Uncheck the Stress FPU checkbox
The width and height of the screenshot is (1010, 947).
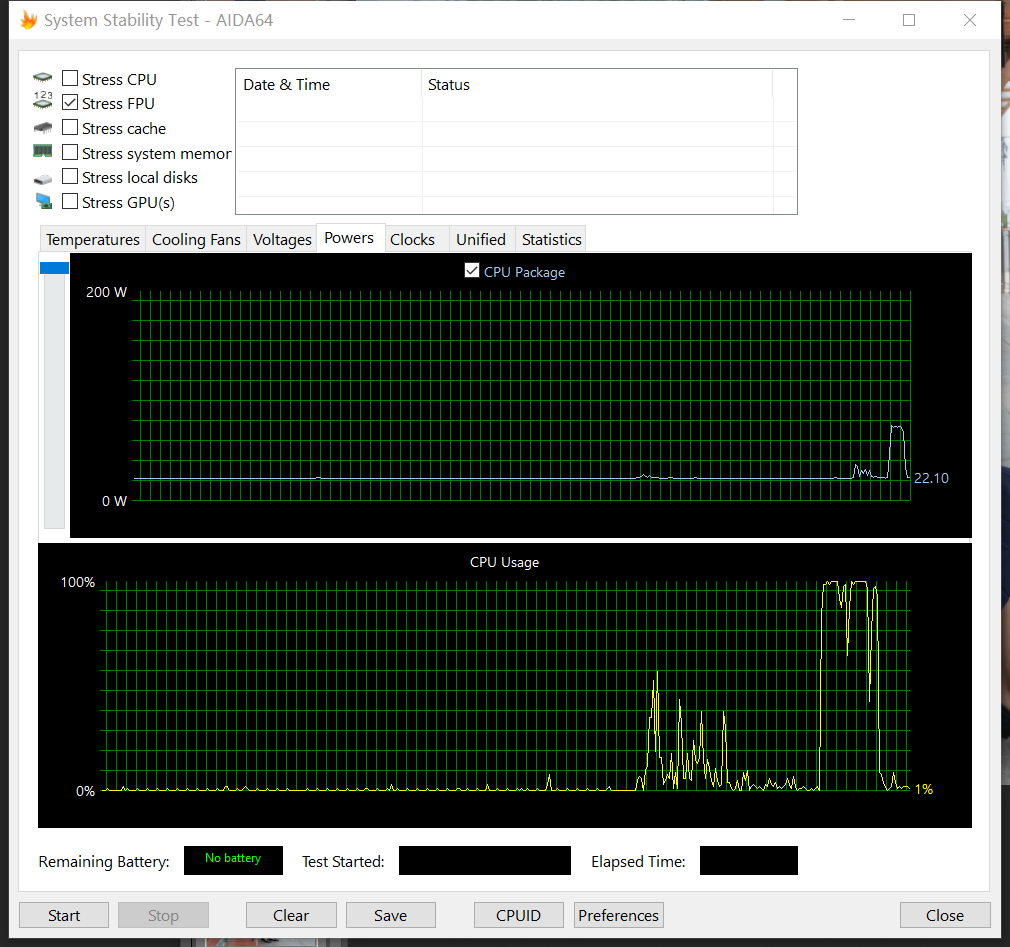[70, 103]
